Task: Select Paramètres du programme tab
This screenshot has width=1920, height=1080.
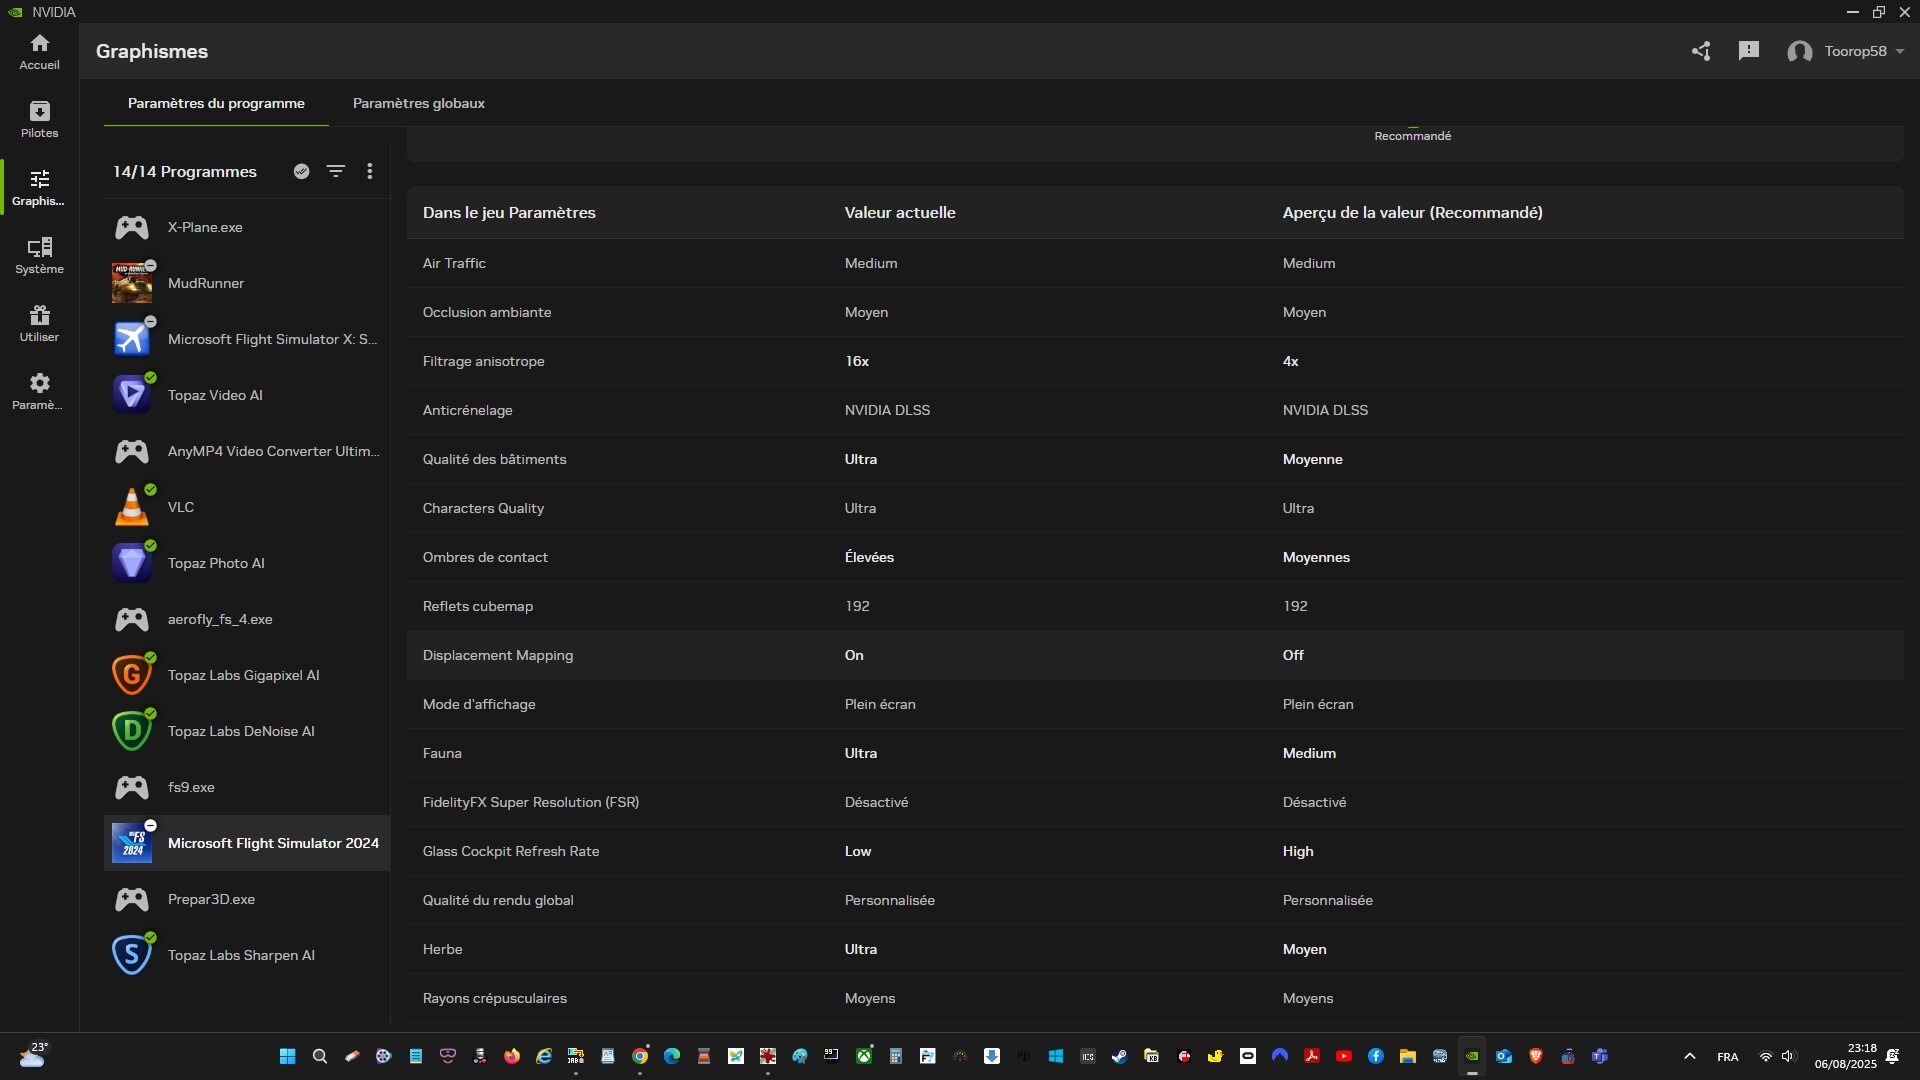Action: 216,103
